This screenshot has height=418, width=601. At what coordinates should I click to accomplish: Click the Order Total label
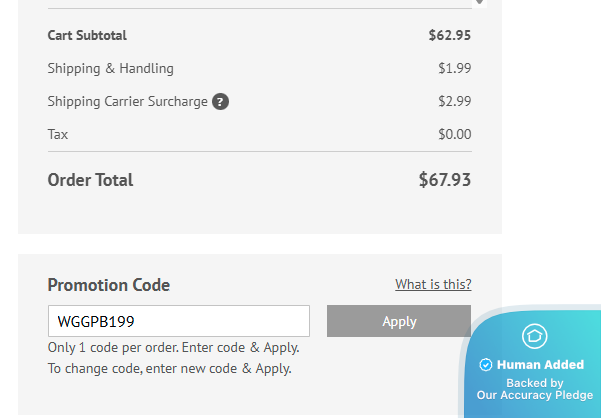pyautogui.click(x=90, y=181)
